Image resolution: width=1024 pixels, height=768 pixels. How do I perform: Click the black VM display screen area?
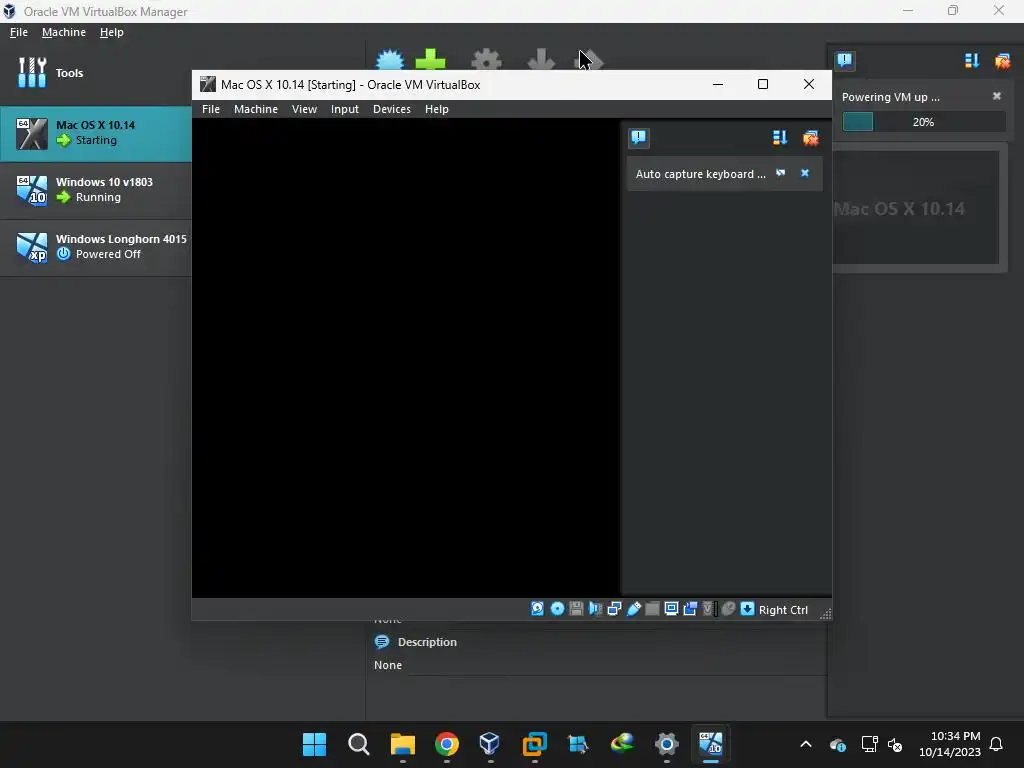point(406,357)
